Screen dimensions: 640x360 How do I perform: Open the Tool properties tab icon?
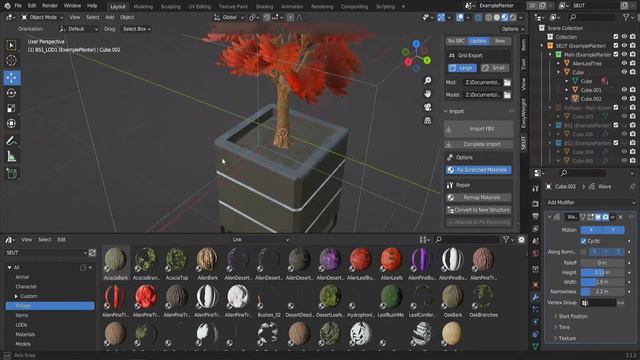point(536,188)
